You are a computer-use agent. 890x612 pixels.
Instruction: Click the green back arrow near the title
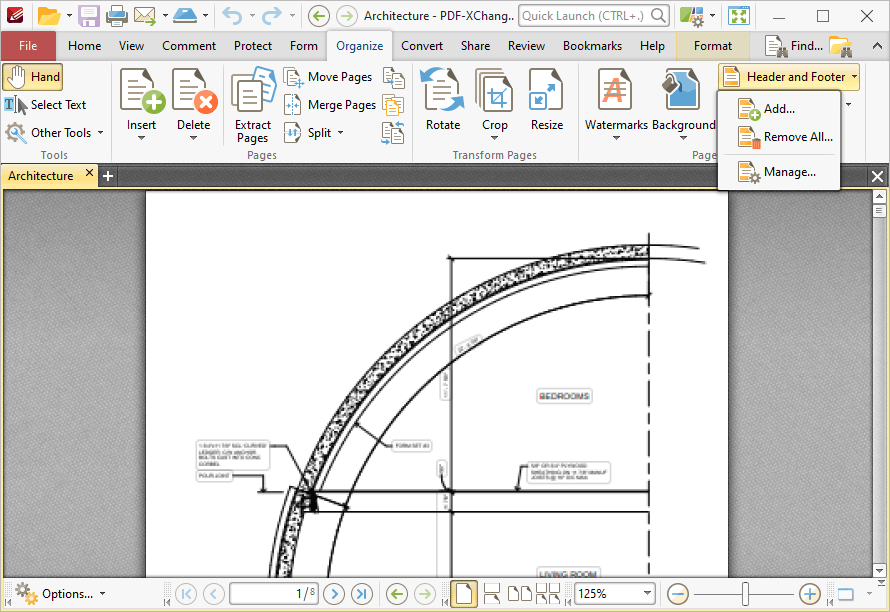318,16
